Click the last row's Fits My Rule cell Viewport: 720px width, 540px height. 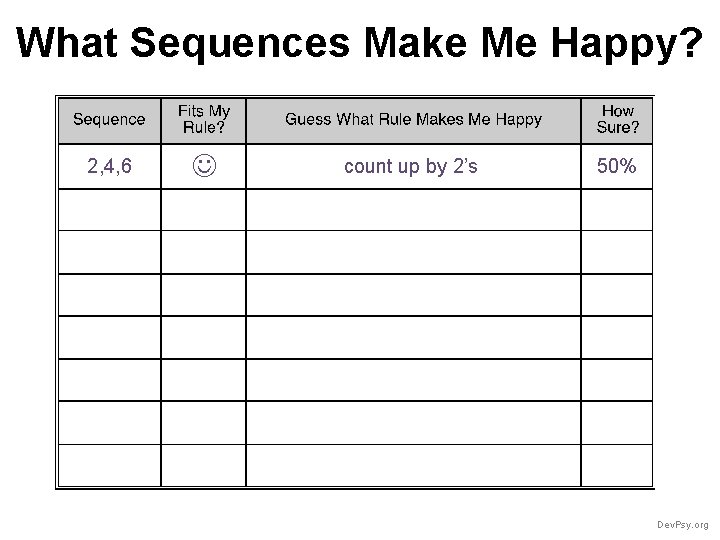(203, 465)
